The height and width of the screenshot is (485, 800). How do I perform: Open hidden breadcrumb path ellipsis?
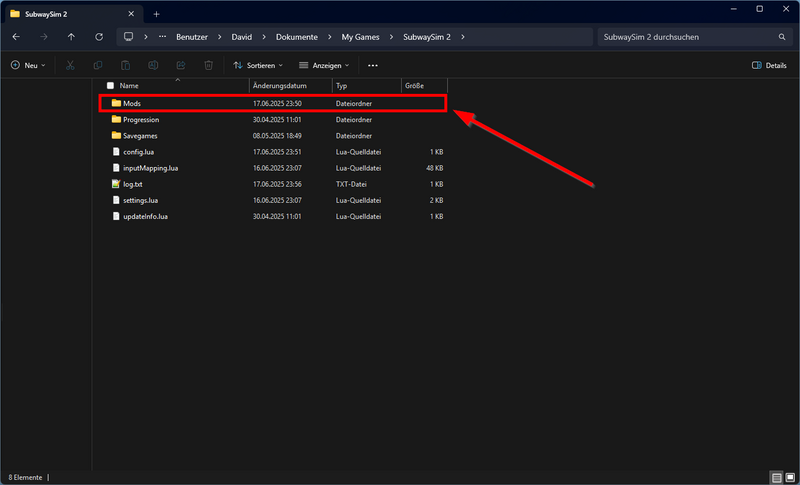coord(162,37)
